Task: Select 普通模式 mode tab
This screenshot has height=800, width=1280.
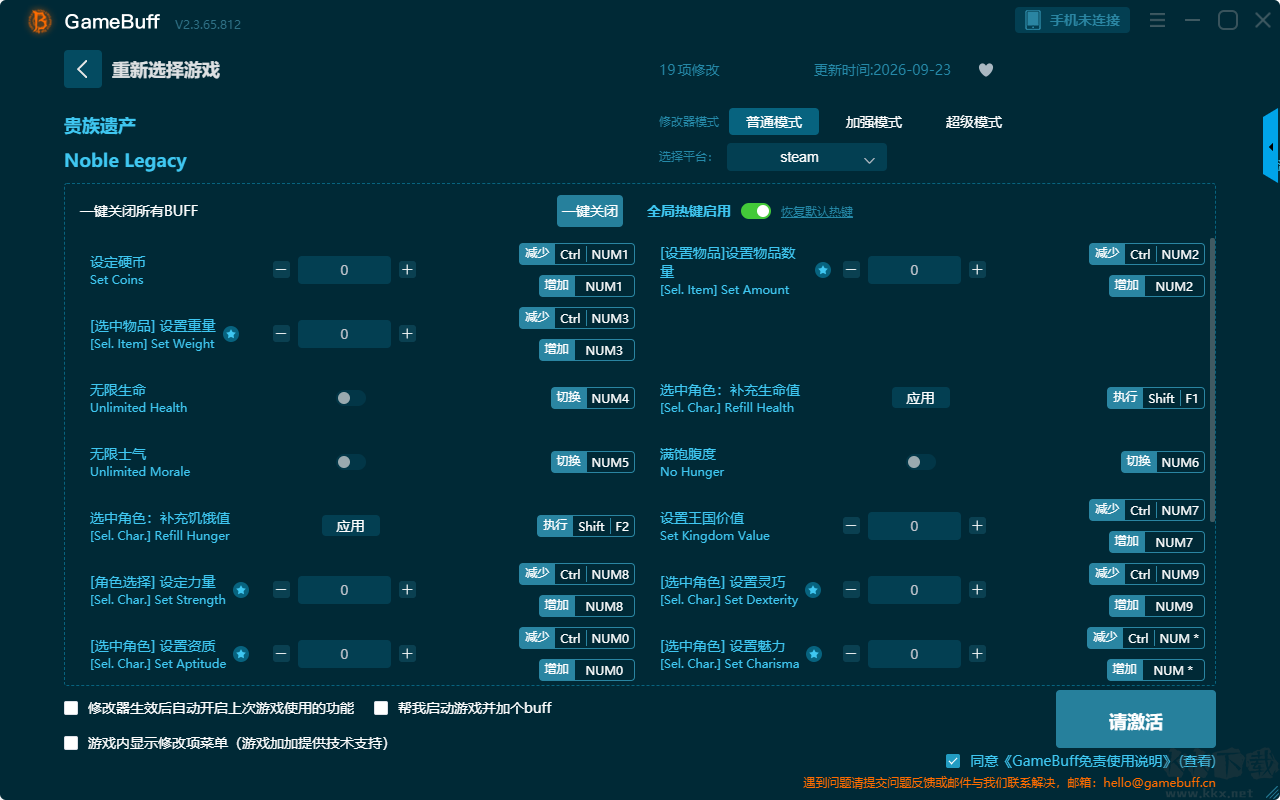Action: (774, 122)
